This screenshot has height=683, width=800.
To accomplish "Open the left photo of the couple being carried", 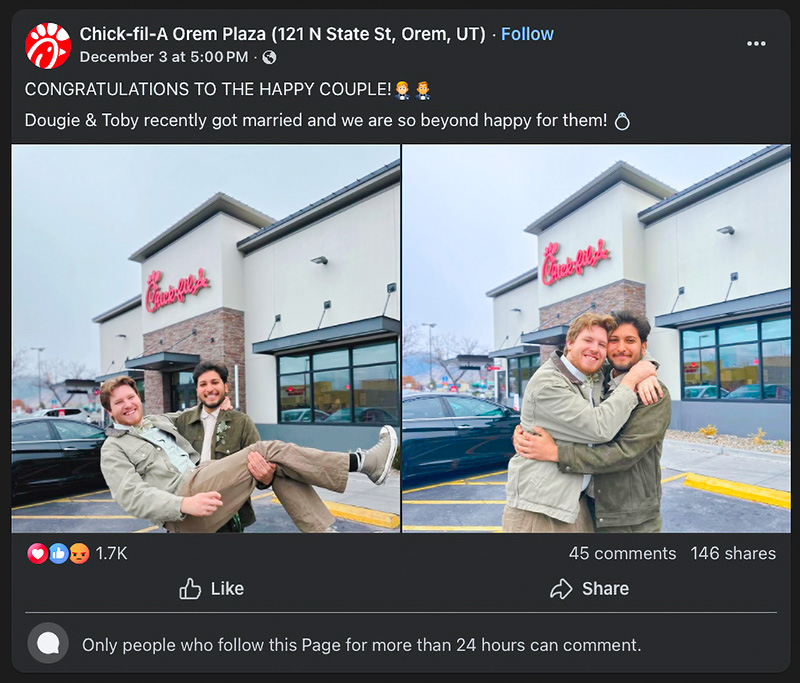I will [x=206, y=338].
